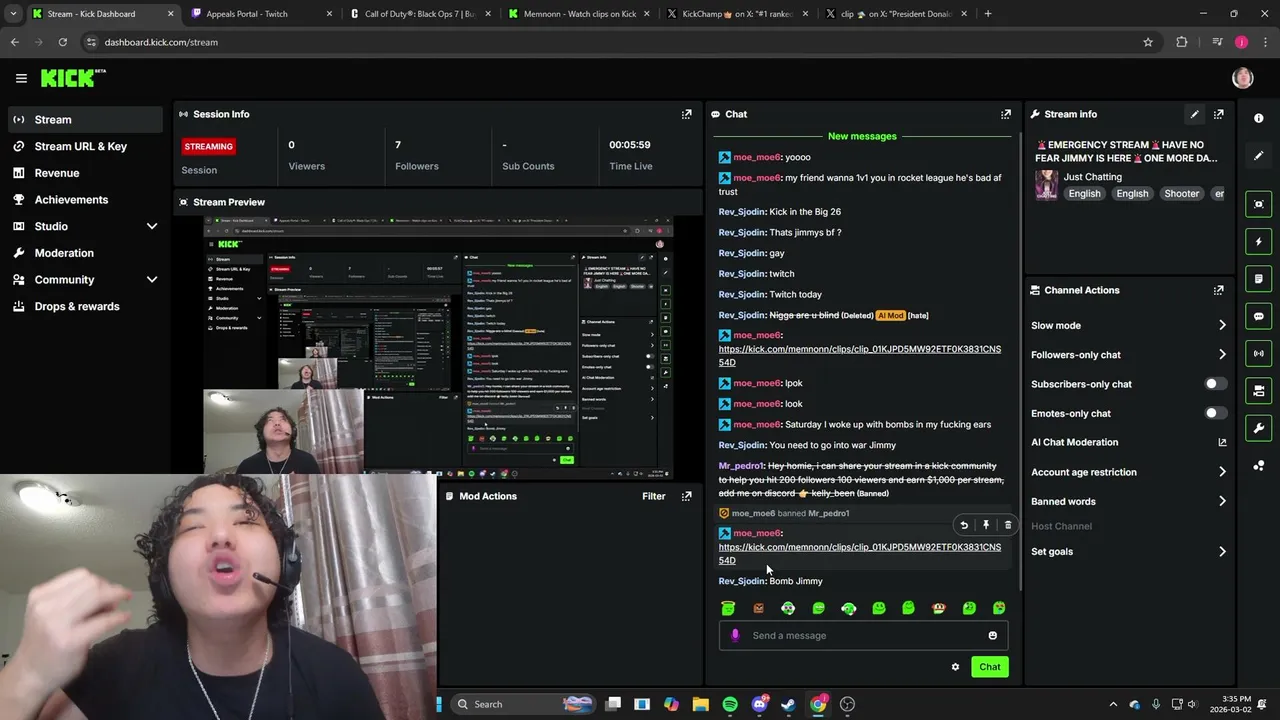Delete the hovered chat message
The width and height of the screenshot is (1280, 720).
click(1008, 525)
